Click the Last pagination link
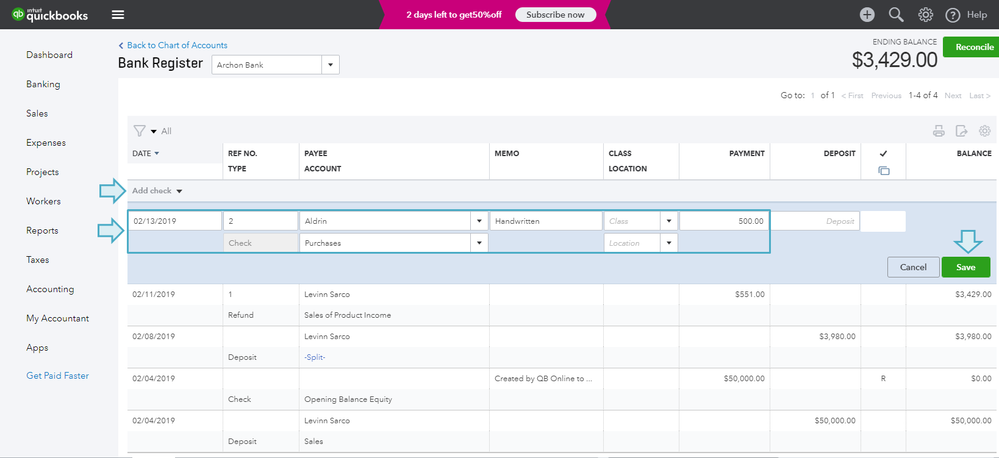Viewport: 999px width, 458px height. coord(980,96)
